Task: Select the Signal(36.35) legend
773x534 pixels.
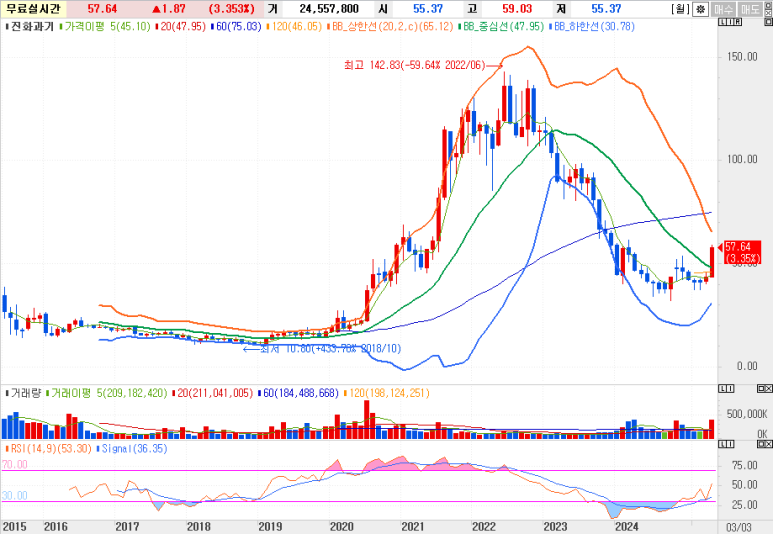Action: coord(135,449)
